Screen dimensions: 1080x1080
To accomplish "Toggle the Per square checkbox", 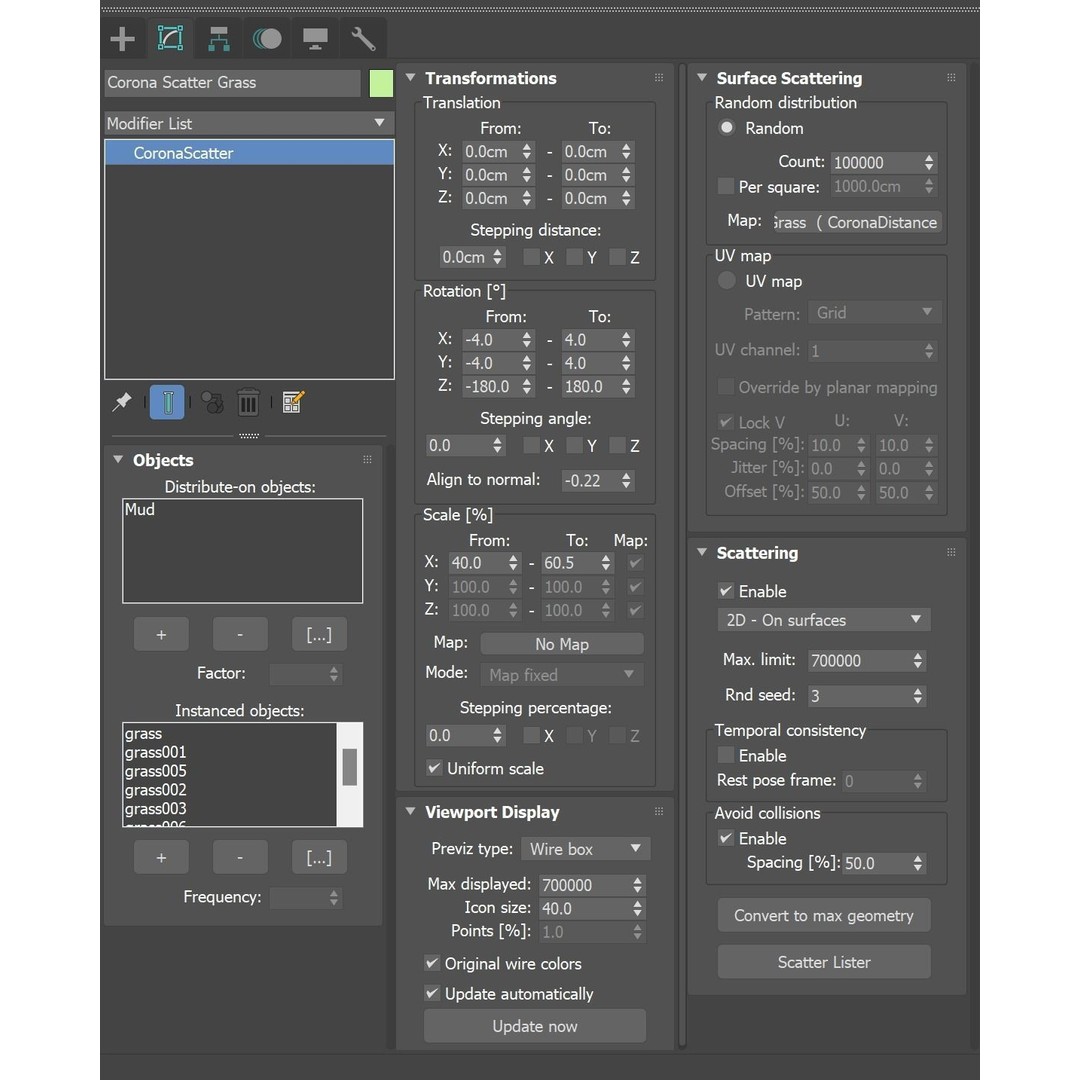I will point(725,186).
